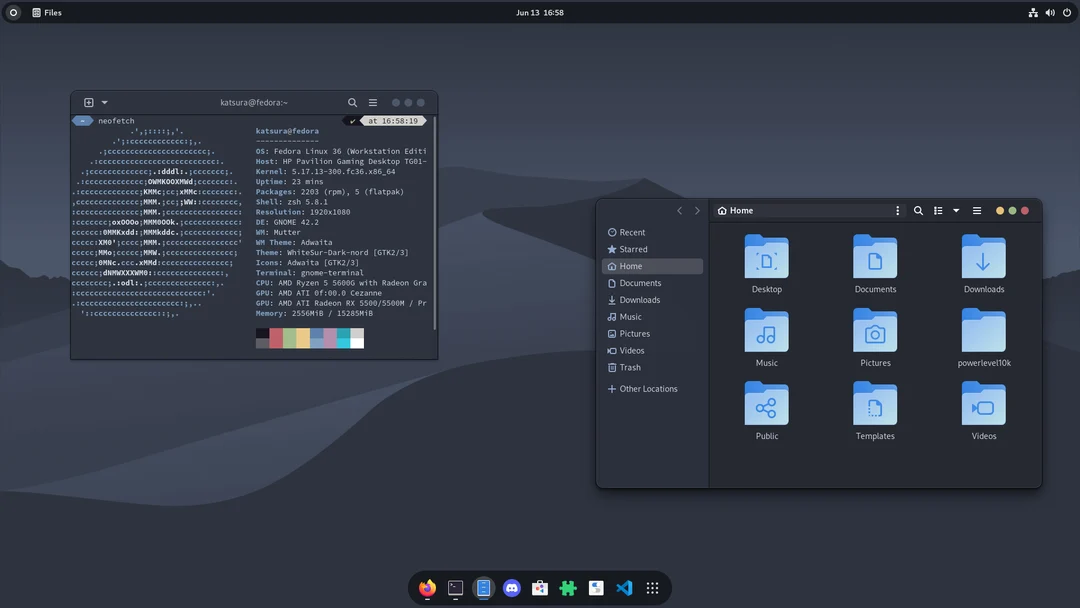The image size is (1080, 608).
Task: Expand the sort options dropdown in Files
Action: 956,210
